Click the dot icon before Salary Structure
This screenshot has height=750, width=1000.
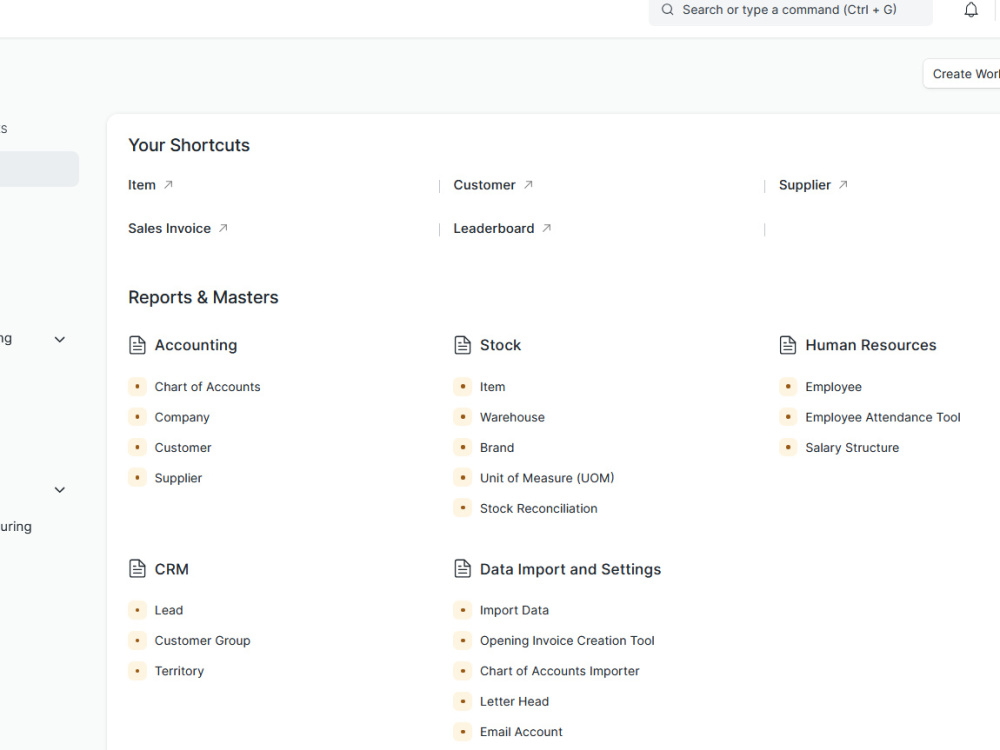(x=788, y=447)
